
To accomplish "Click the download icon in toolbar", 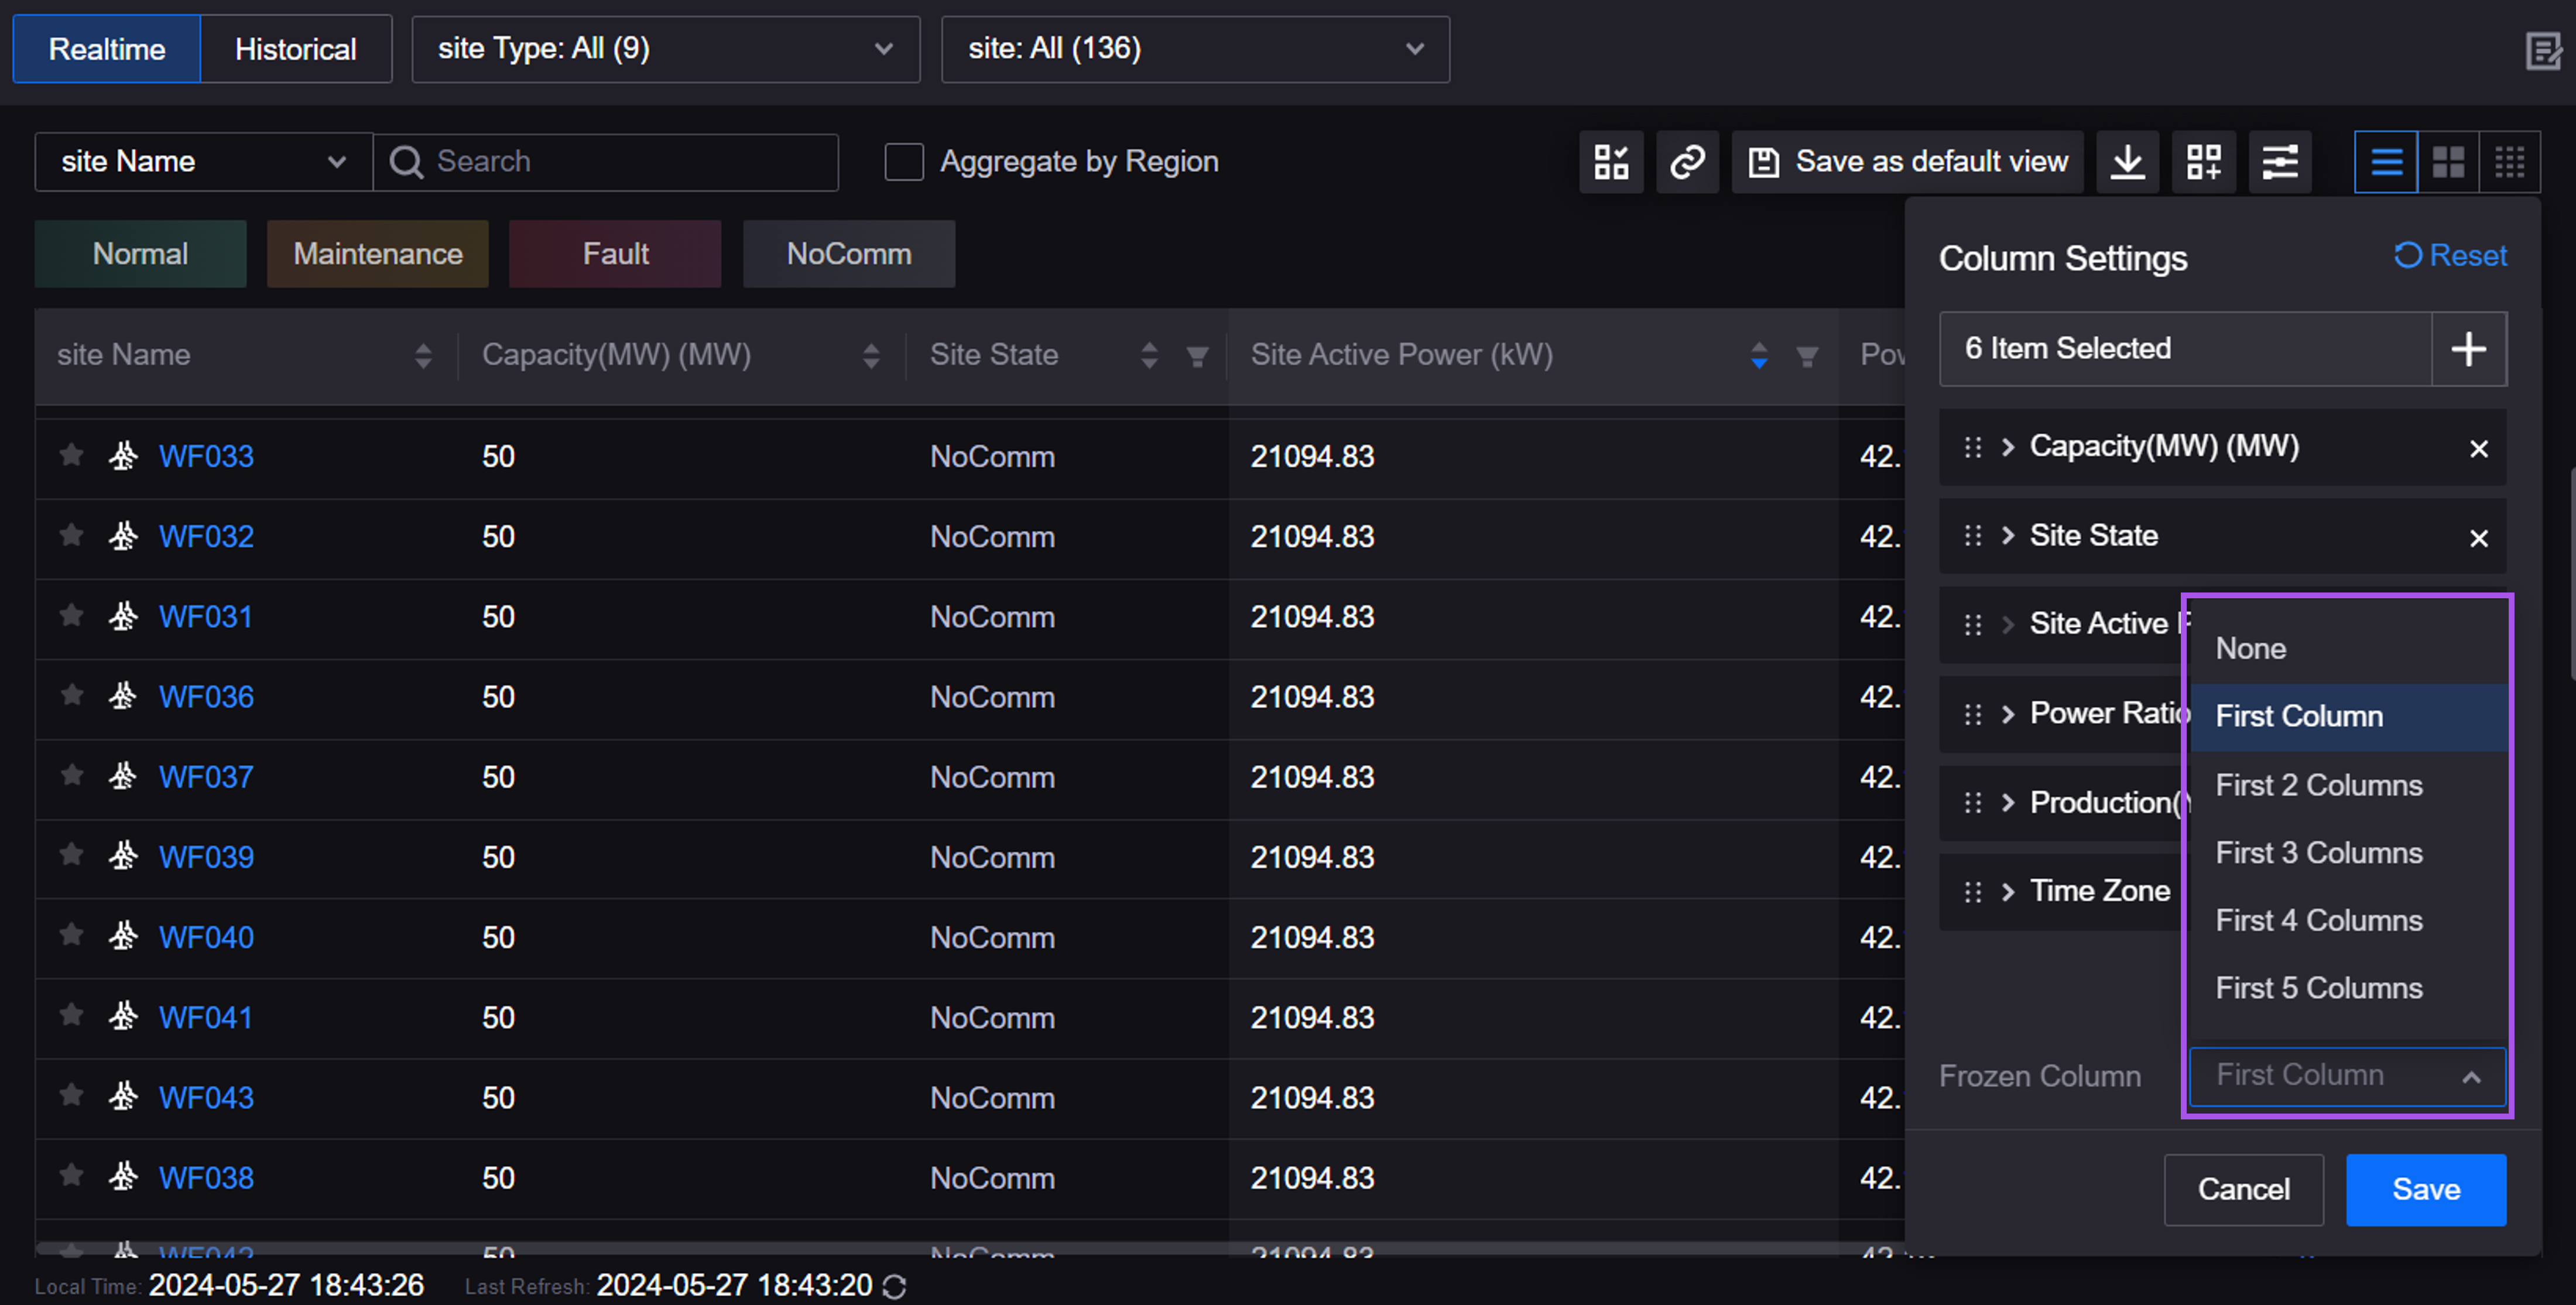I will pos(2127,162).
